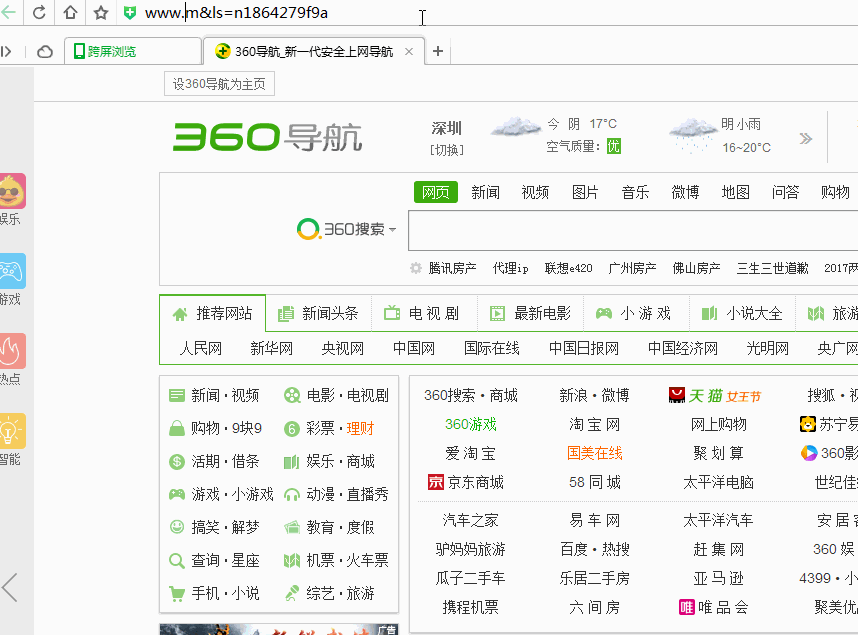The width and height of the screenshot is (858, 635).
Task: Click the 购物 shopping bag icon
Action: [177, 428]
